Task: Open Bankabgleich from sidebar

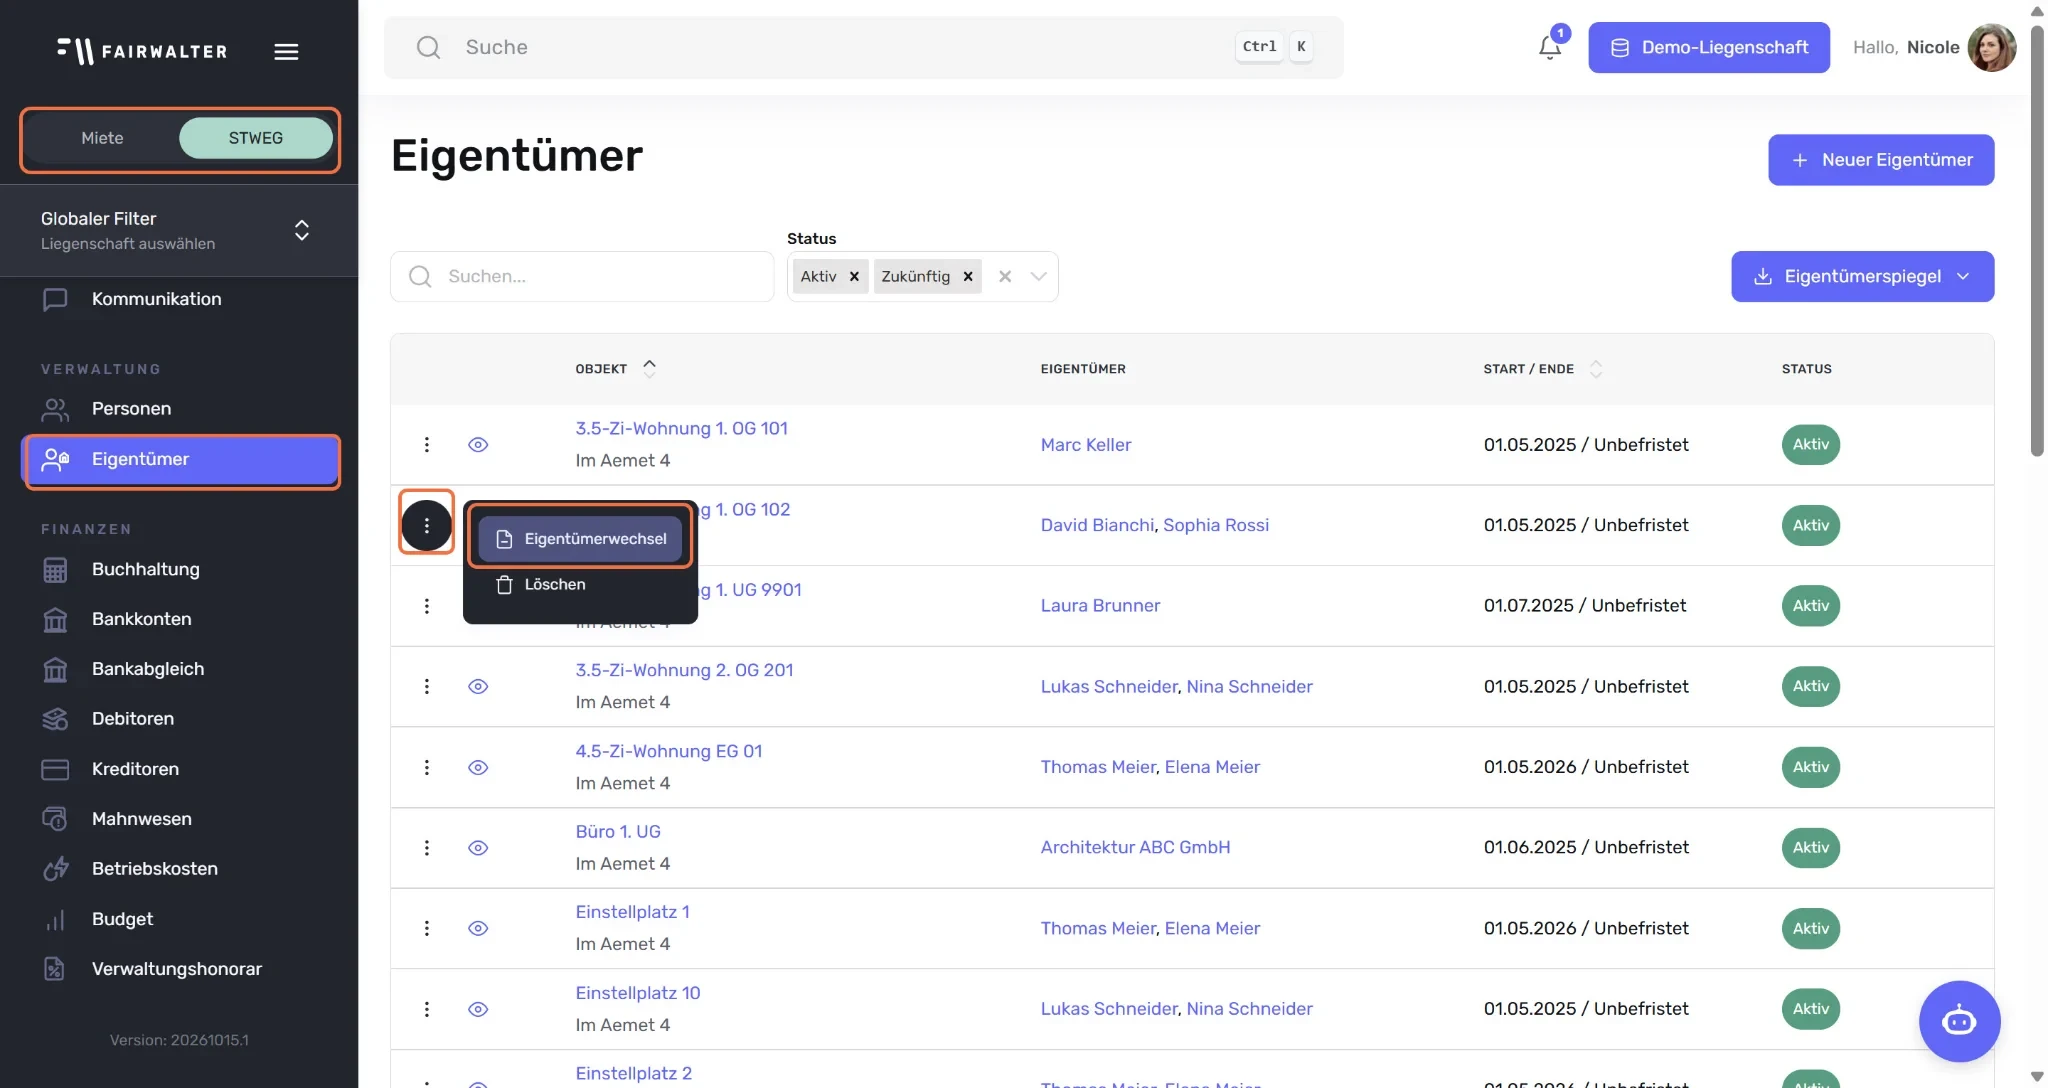Action: [147, 670]
